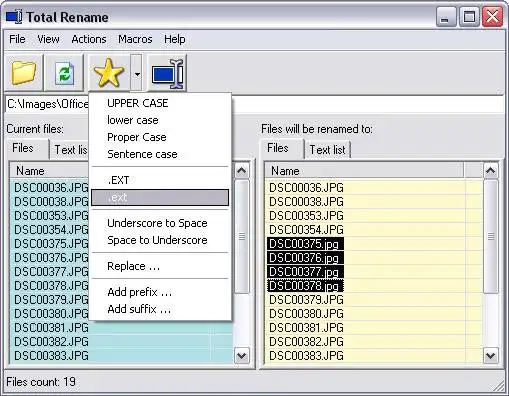Choose Space to Underscore

tap(160, 240)
